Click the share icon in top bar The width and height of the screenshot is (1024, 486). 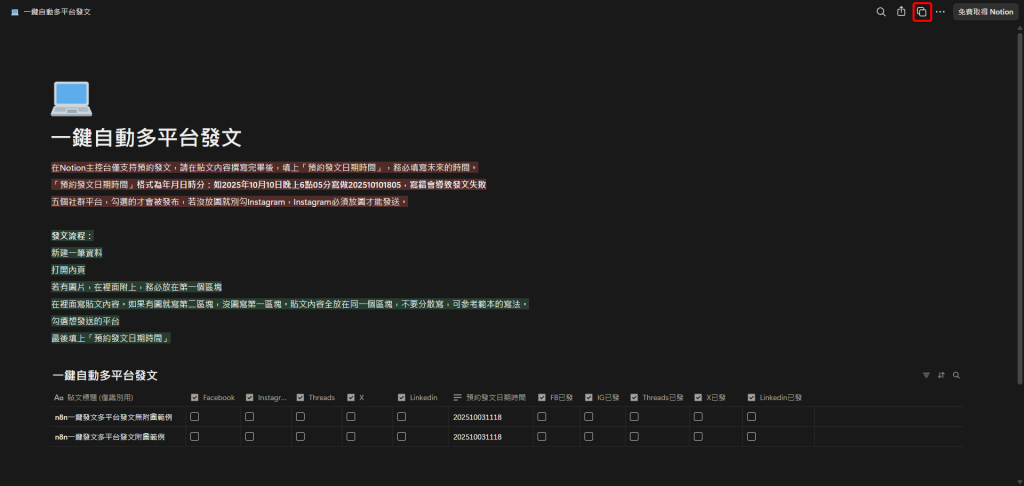point(901,12)
